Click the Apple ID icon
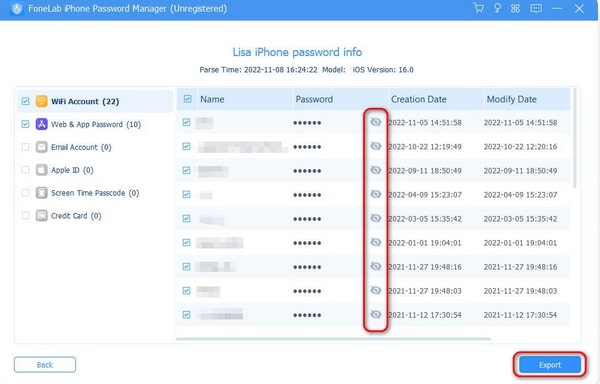This screenshot has width=600, height=384. click(x=42, y=170)
